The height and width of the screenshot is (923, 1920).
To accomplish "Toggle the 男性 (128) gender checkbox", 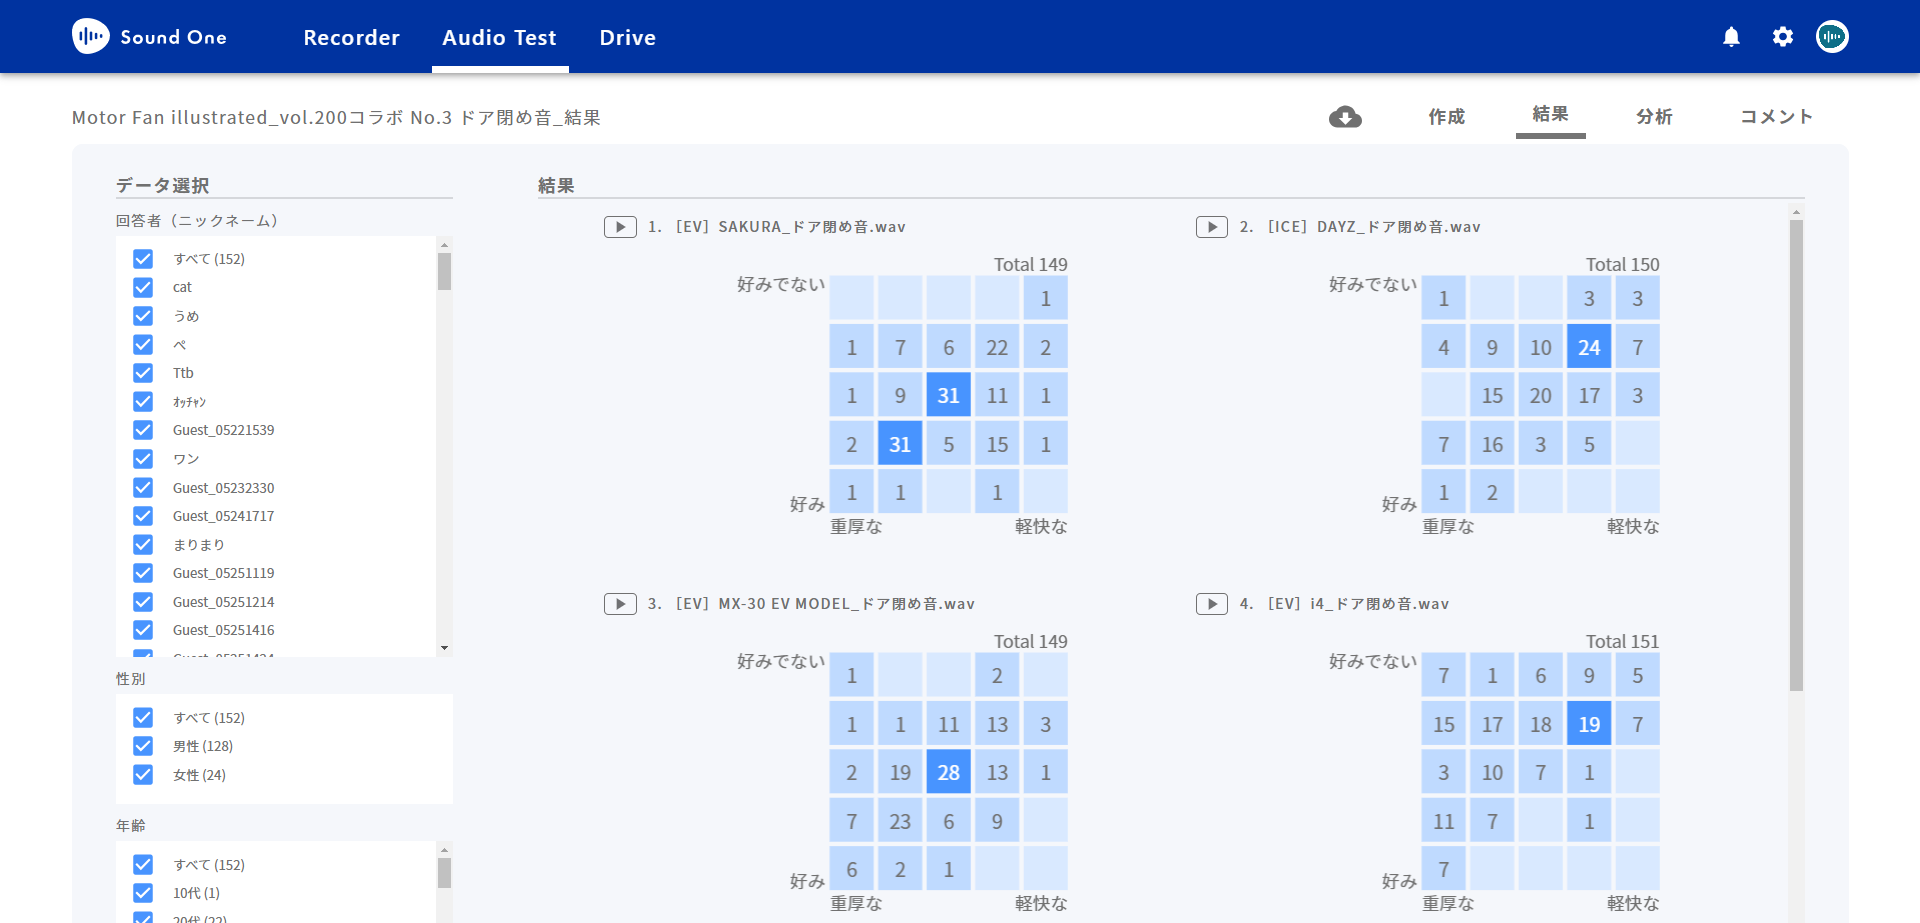I will tap(143, 746).
